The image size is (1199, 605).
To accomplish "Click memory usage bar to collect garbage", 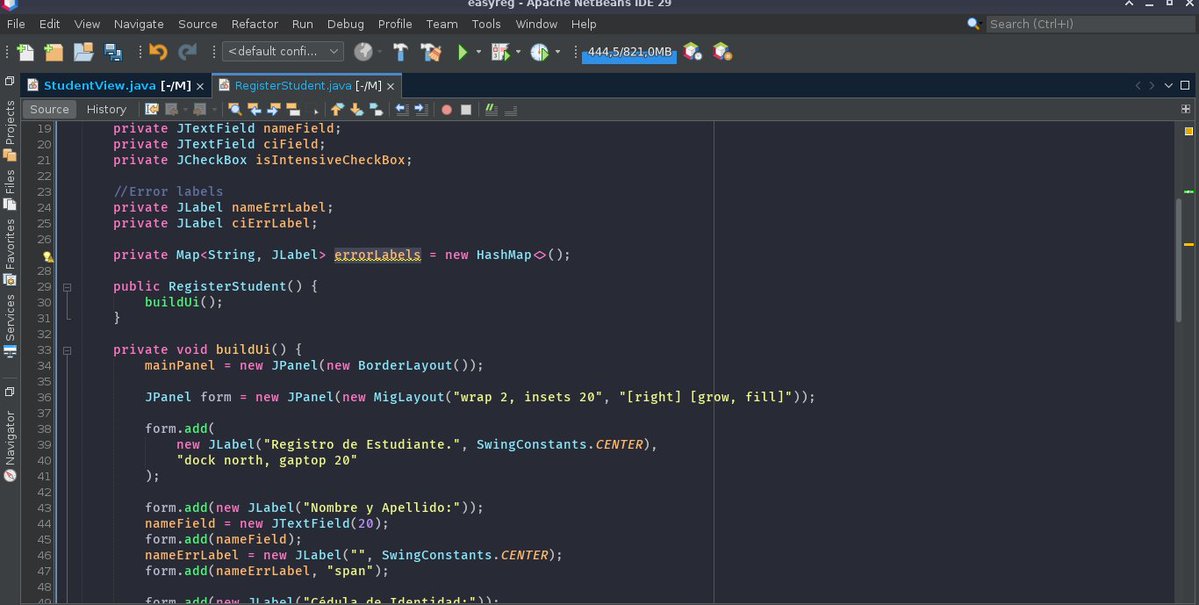I will (629, 53).
